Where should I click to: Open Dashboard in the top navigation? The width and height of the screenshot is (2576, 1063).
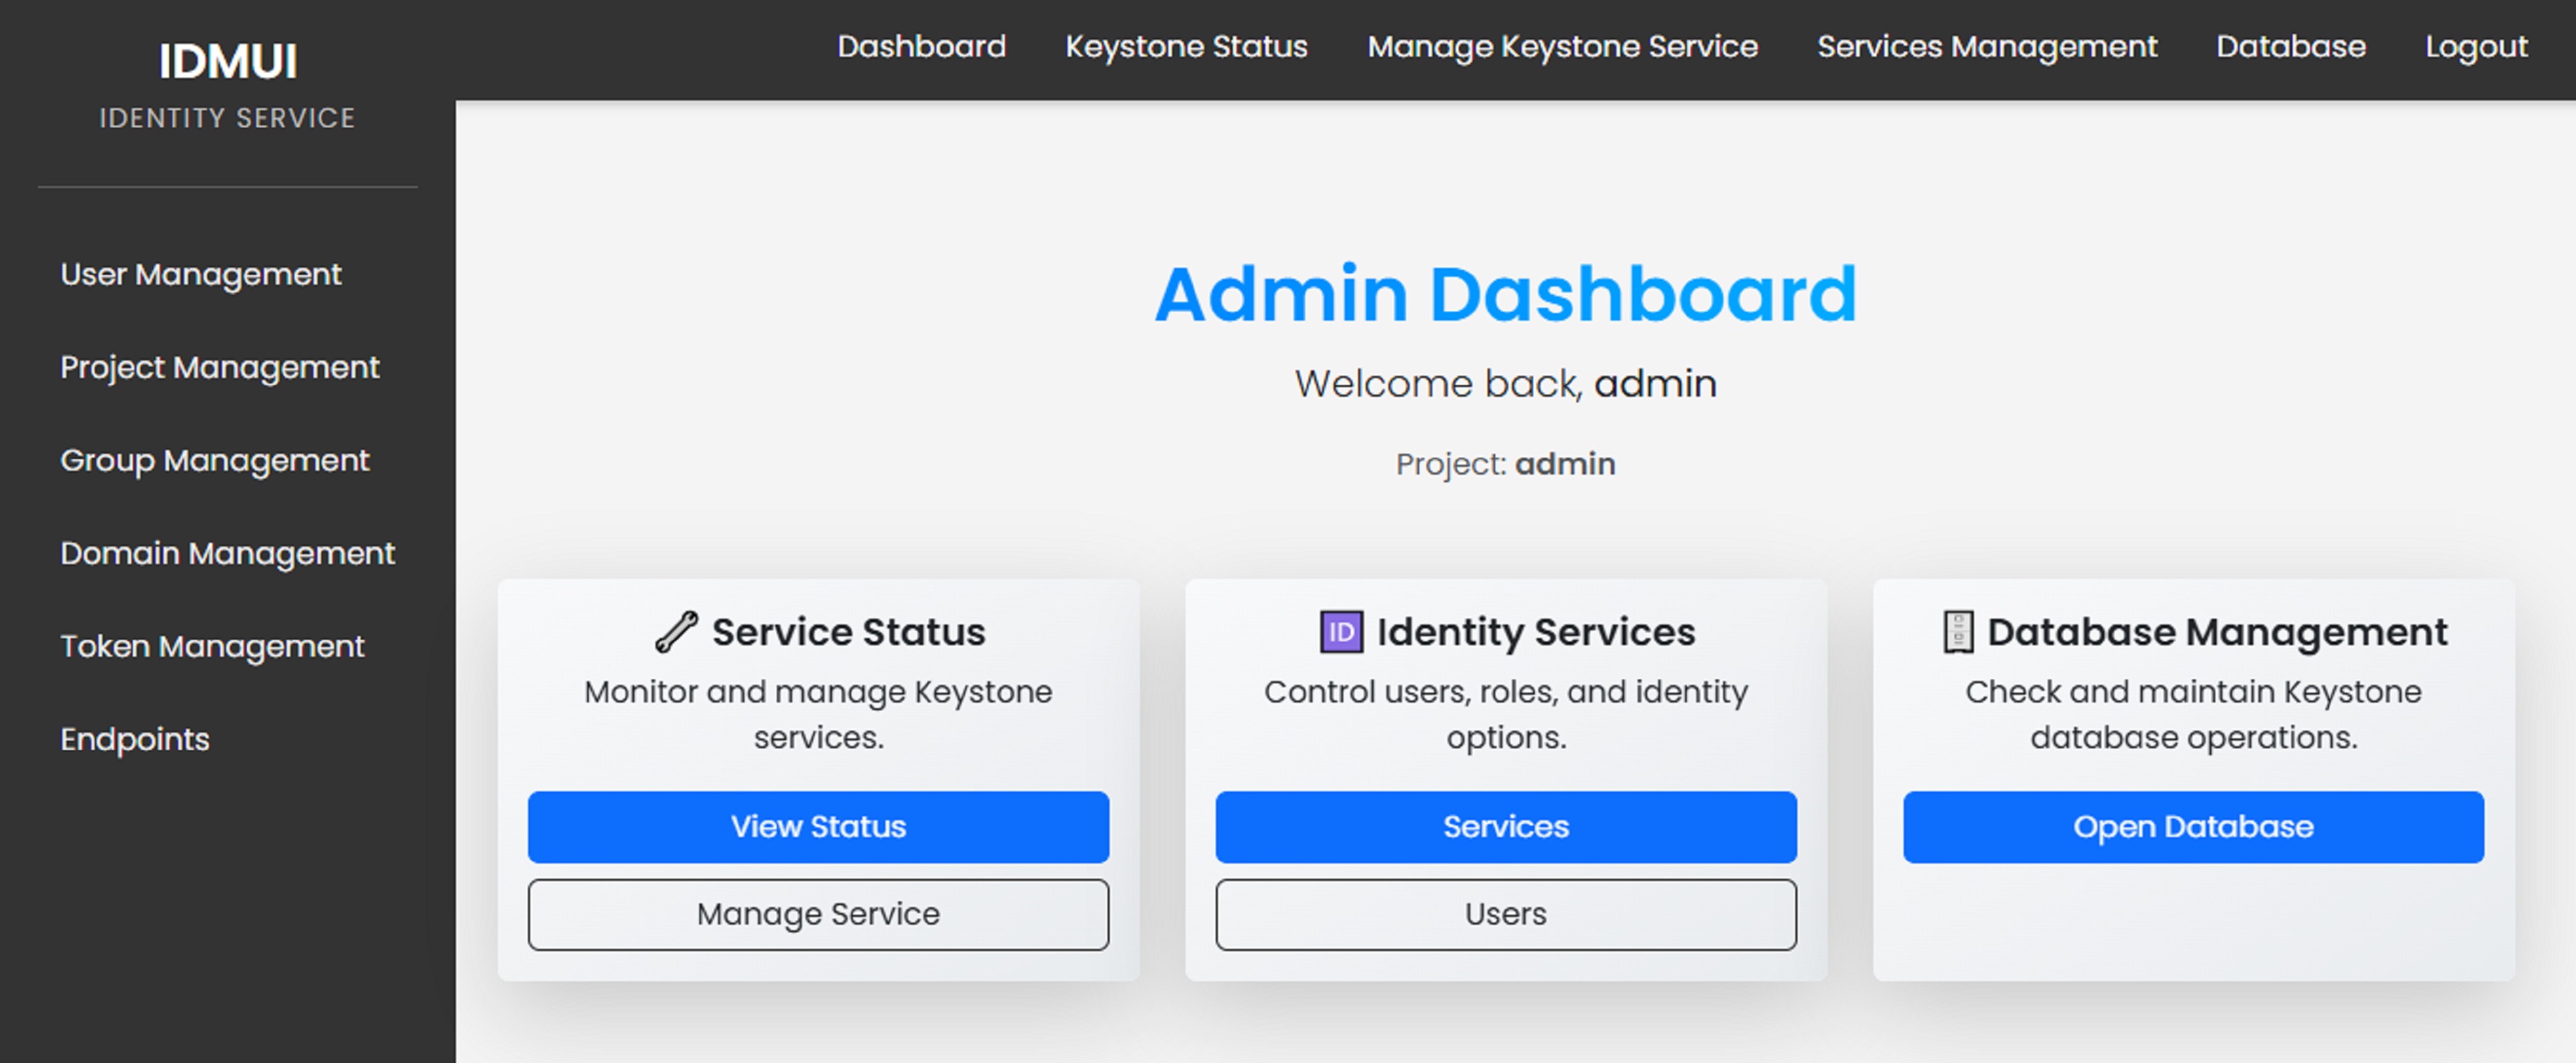(921, 46)
